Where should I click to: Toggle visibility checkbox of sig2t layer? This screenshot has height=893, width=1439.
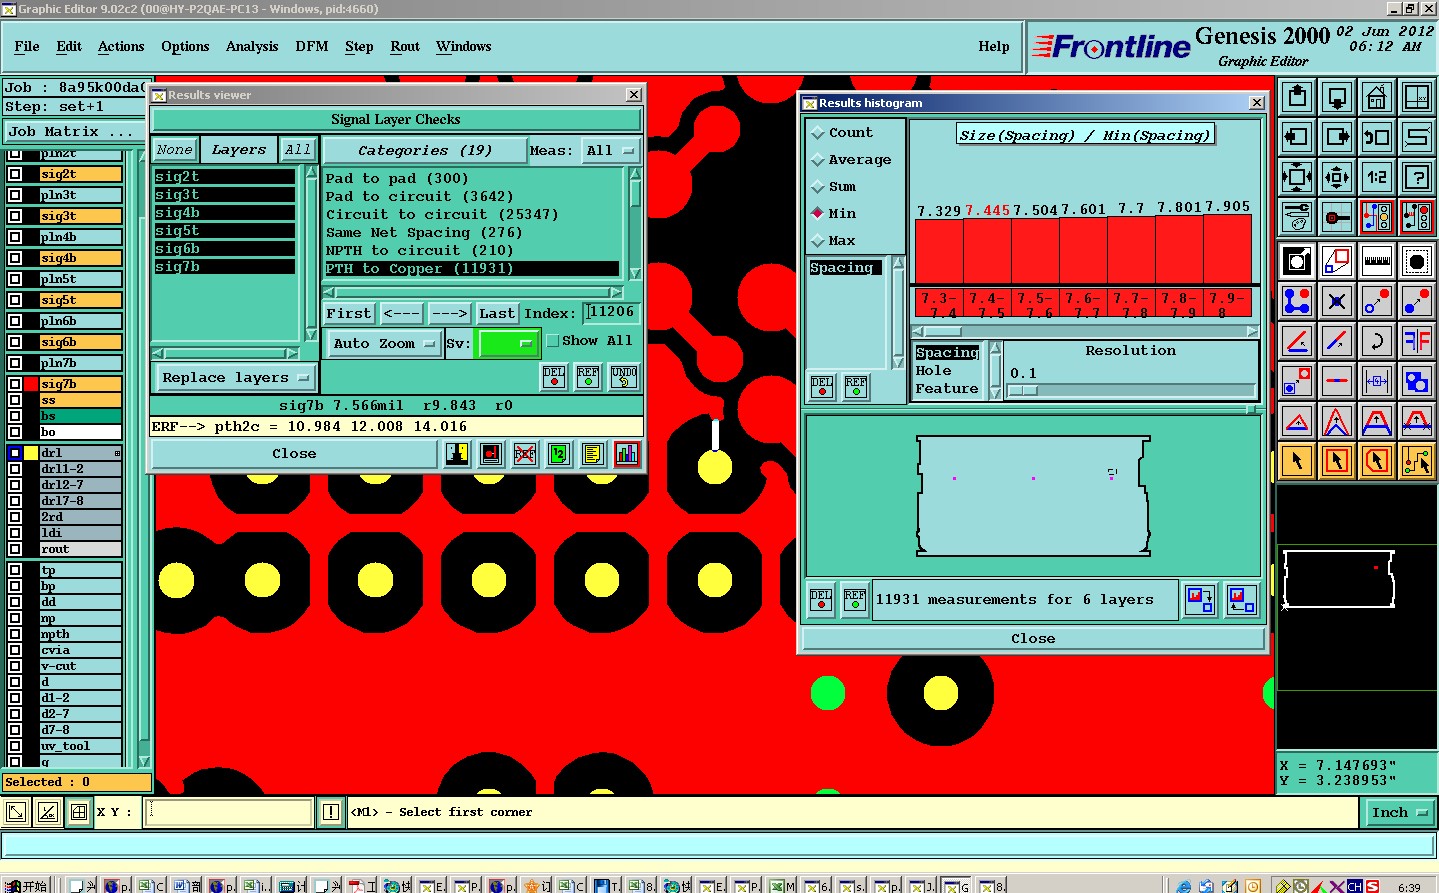point(15,174)
